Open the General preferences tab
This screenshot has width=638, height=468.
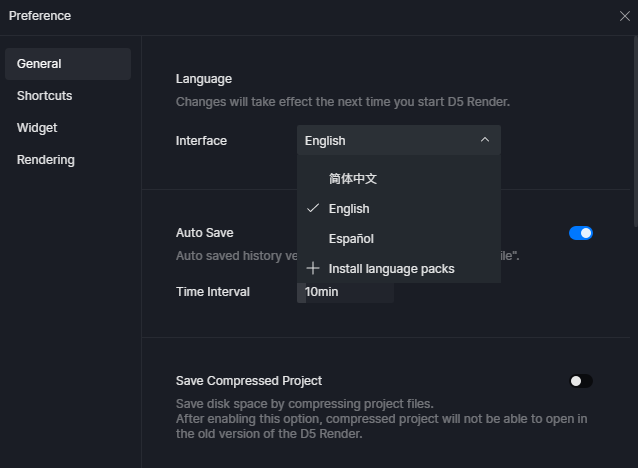[68, 64]
